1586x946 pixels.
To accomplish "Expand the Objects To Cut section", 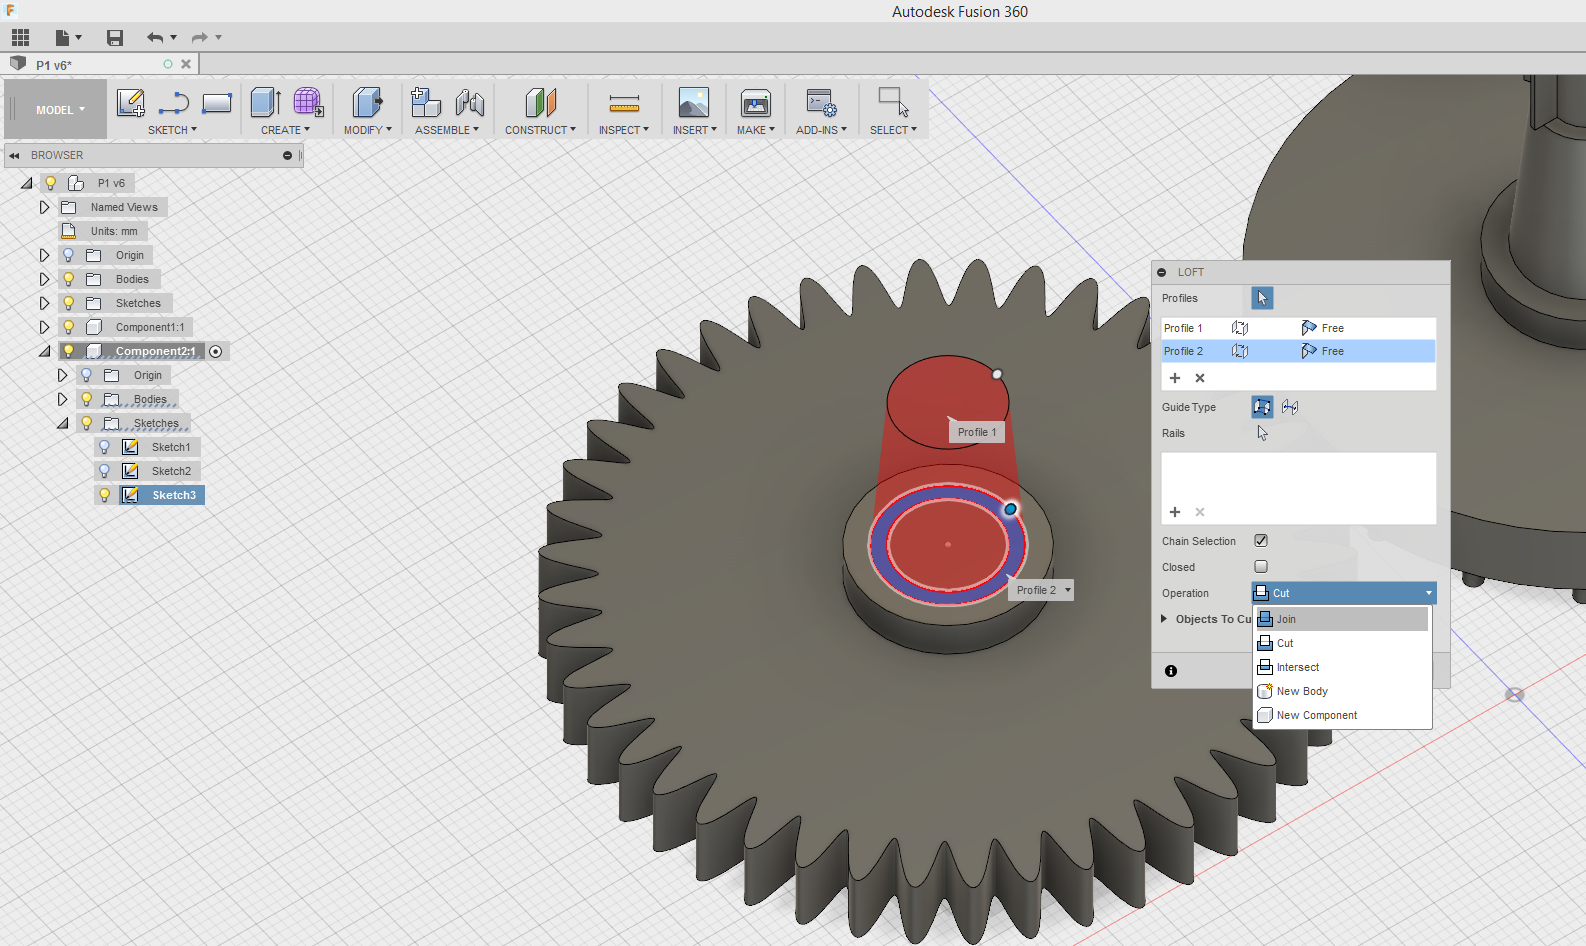I will tap(1164, 619).
